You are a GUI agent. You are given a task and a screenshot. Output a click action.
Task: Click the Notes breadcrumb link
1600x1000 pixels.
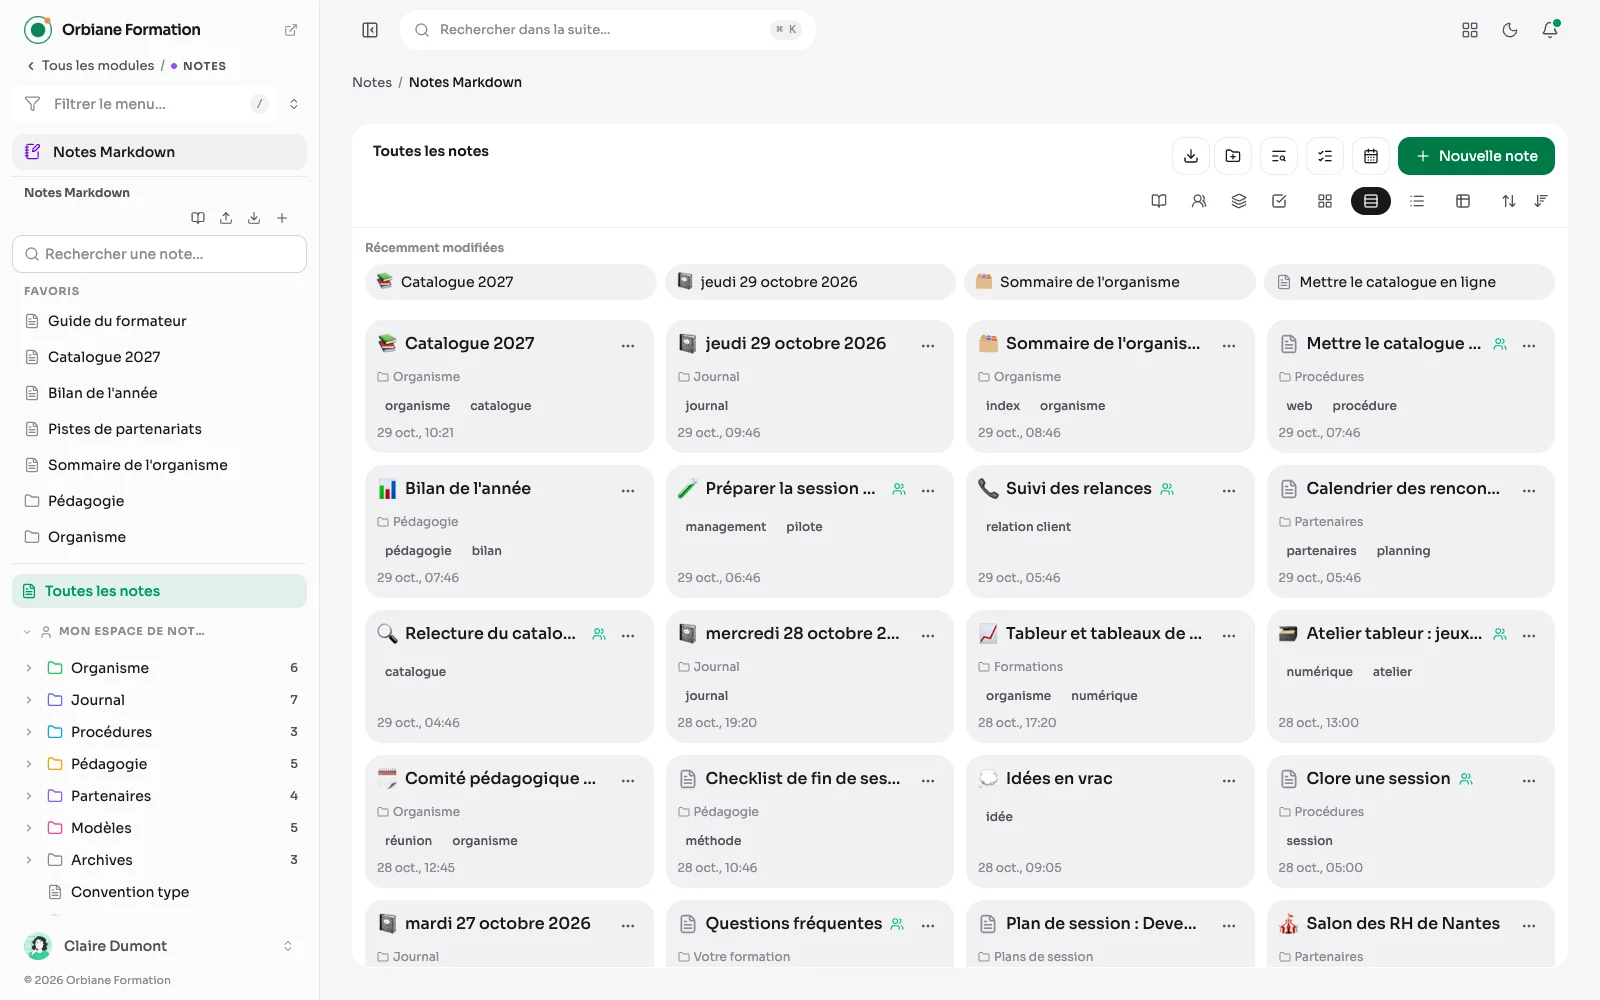pos(372,82)
